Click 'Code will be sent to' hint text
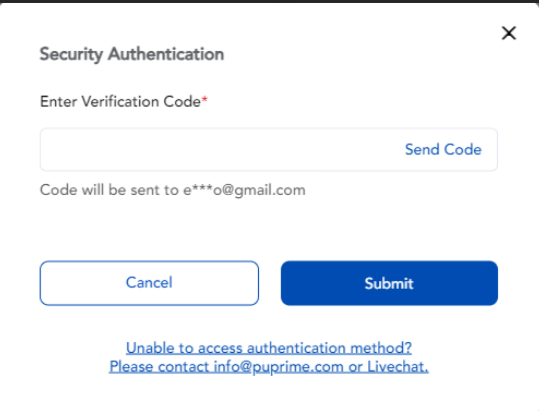Viewport: 539px width, 412px height. click(x=110, y=190)
